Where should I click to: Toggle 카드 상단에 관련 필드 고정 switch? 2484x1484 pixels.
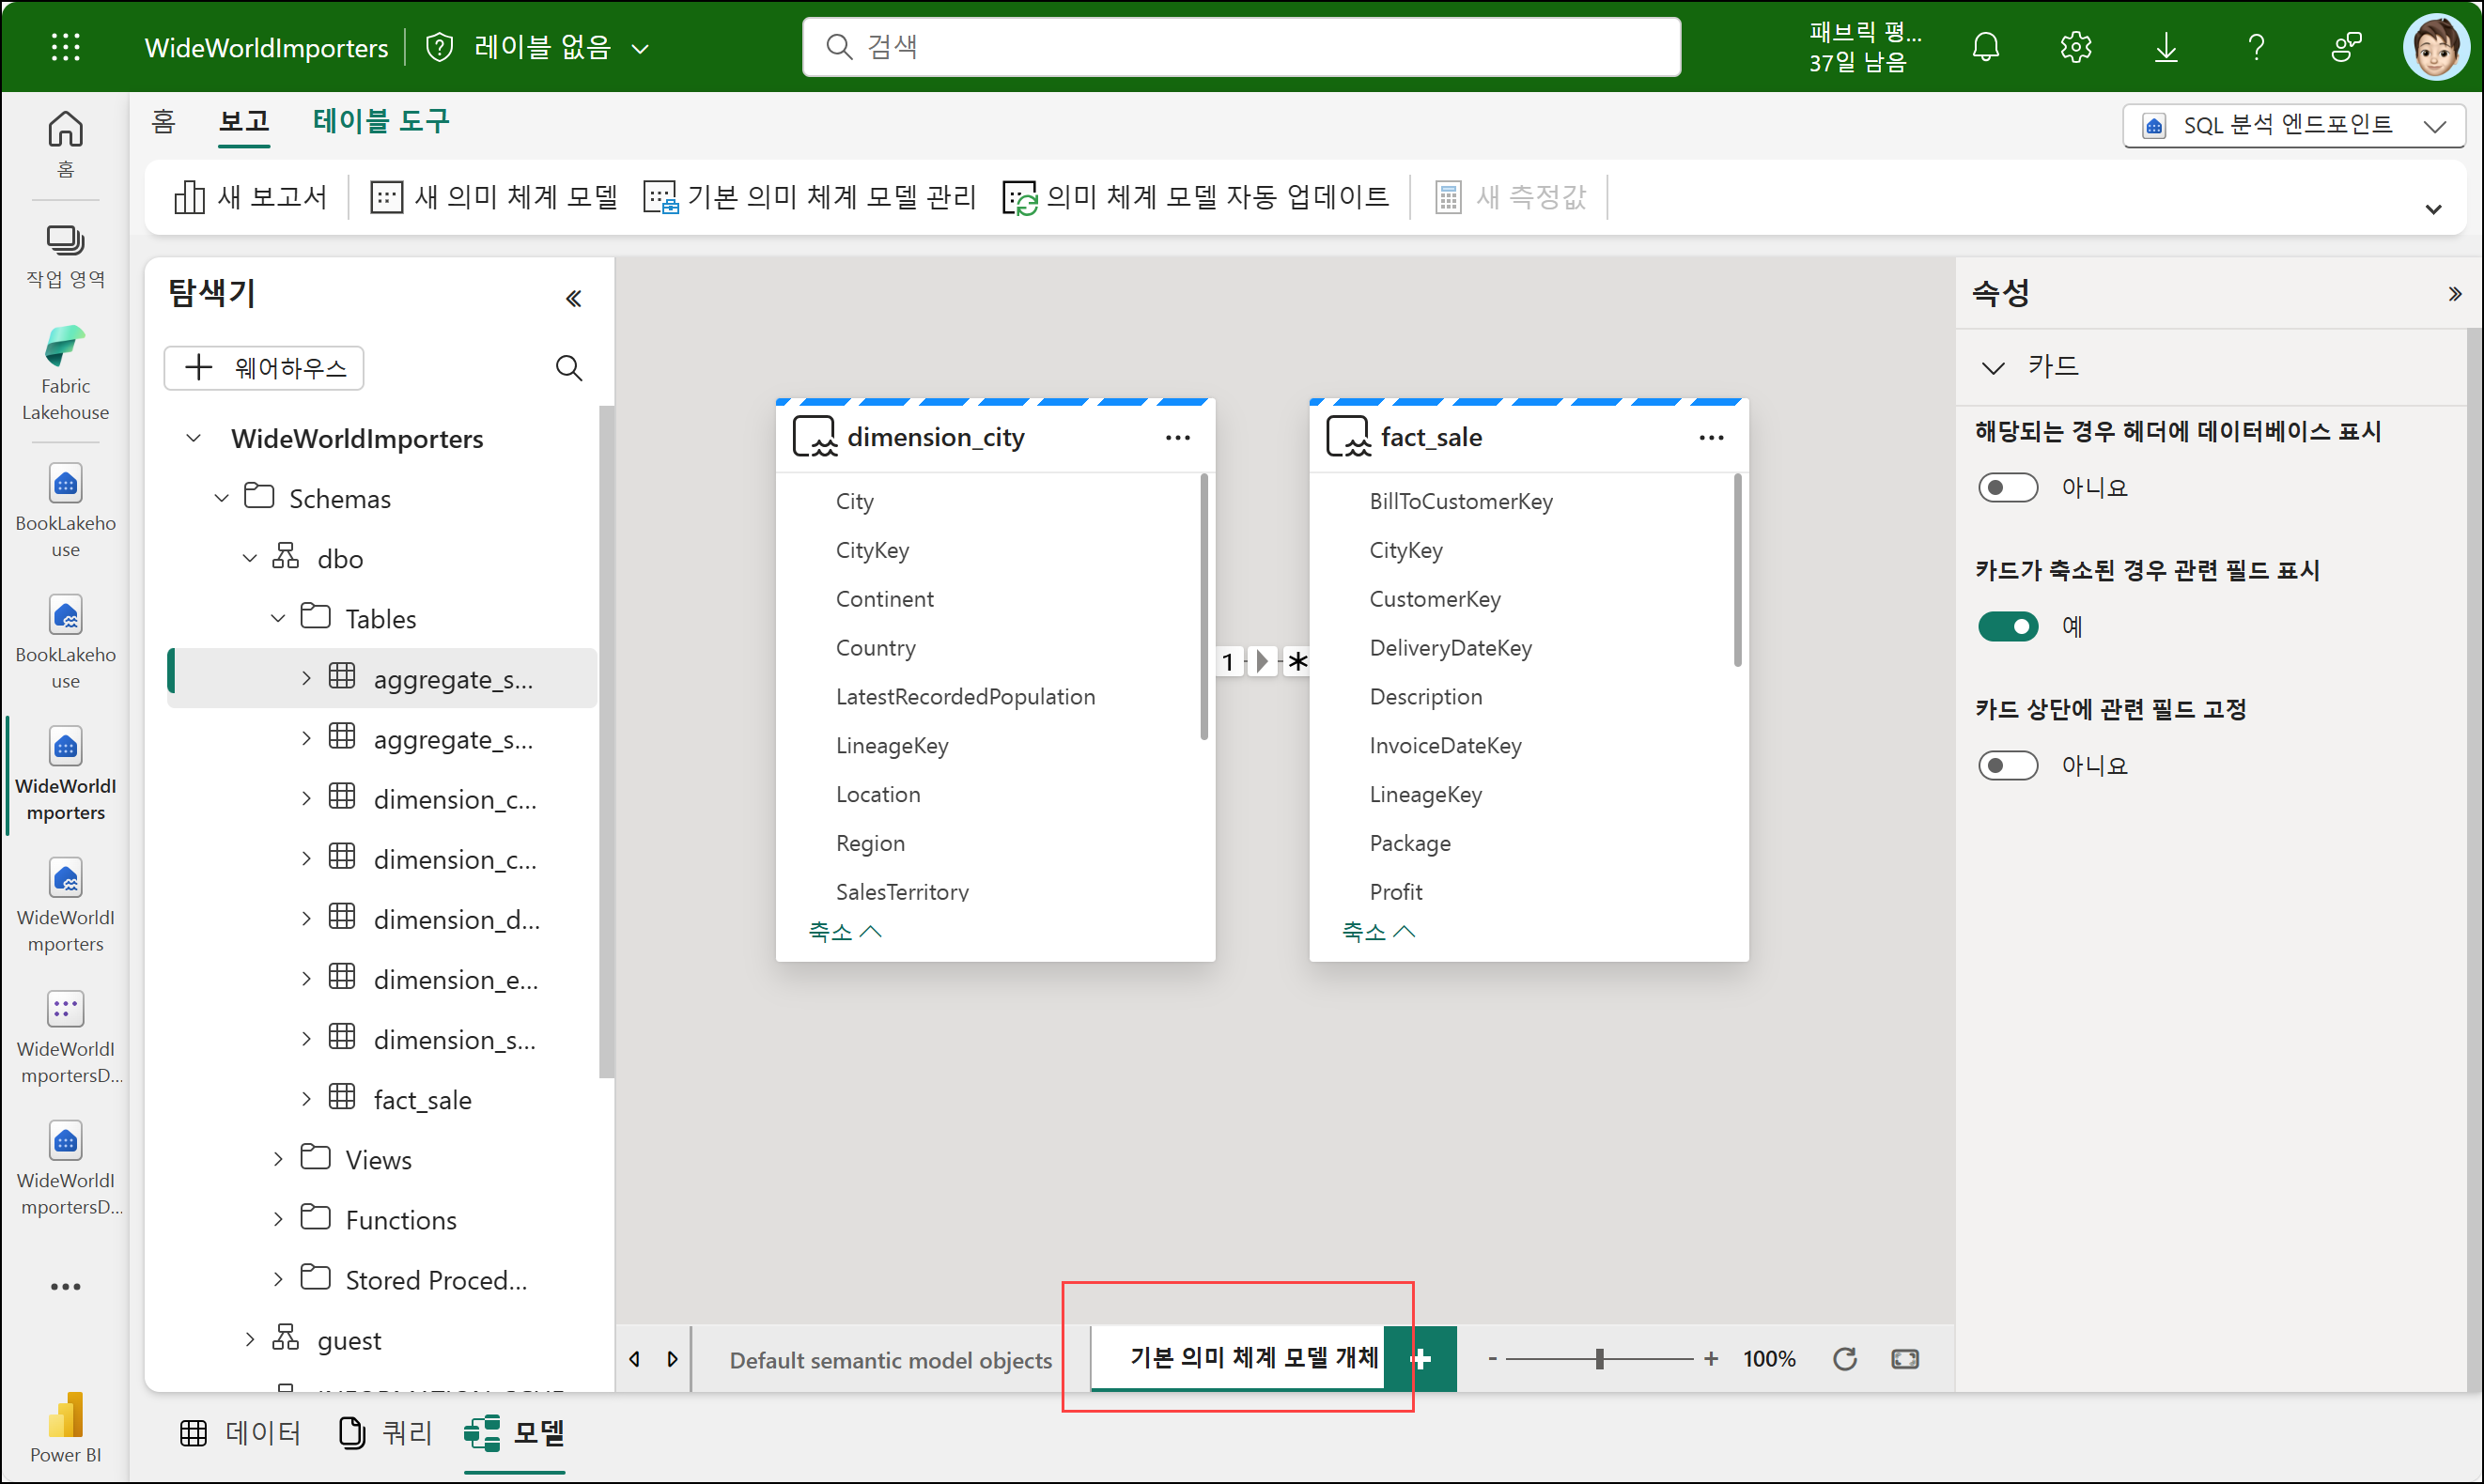point(2007,766)
